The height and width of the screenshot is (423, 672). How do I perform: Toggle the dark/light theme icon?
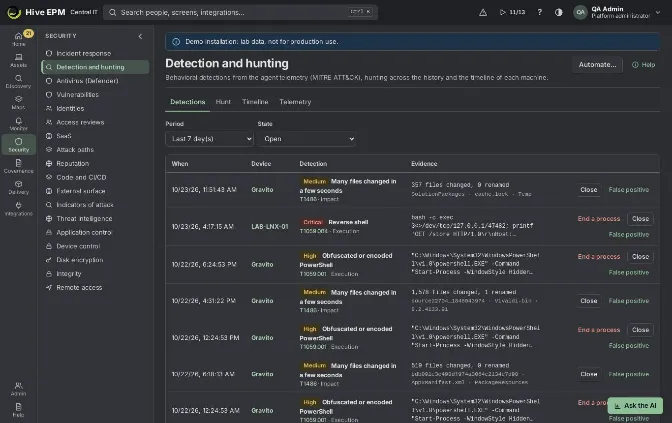558,12
